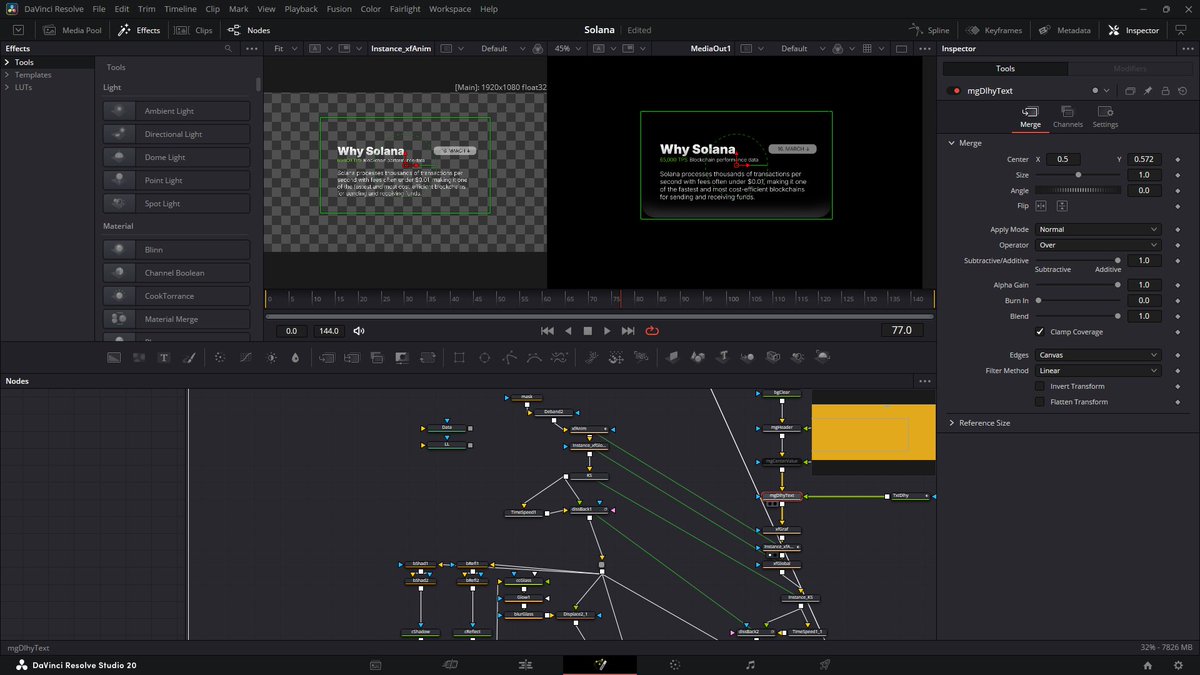This screenshot has width=1200, height=675.
Task: Expand the LUTs tree item
Action: pos(8,87)
